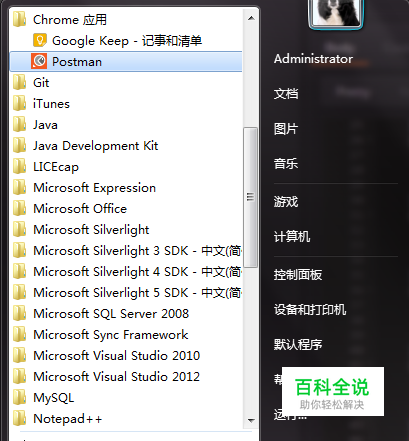The image size is (409, 441).
Task: Select Microsoft Silverlight 5 SDK label
Action: (137, 293)
